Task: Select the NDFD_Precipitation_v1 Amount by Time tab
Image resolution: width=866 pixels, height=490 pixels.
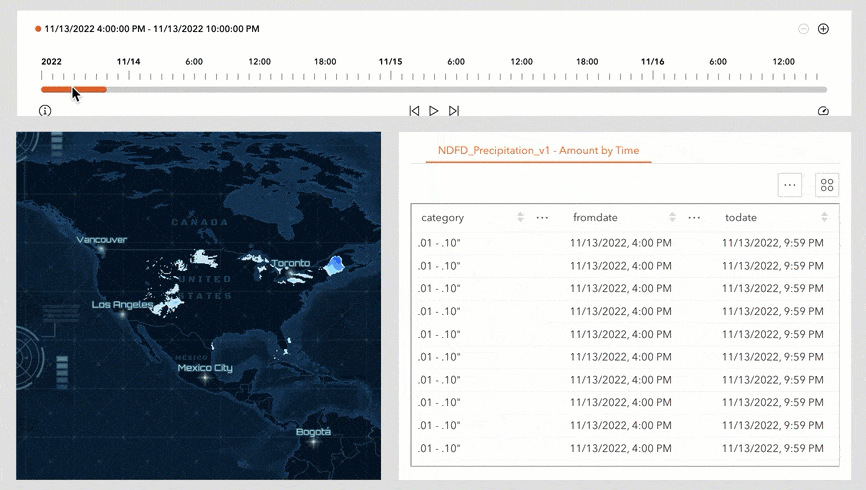Action: pos(538,150)
